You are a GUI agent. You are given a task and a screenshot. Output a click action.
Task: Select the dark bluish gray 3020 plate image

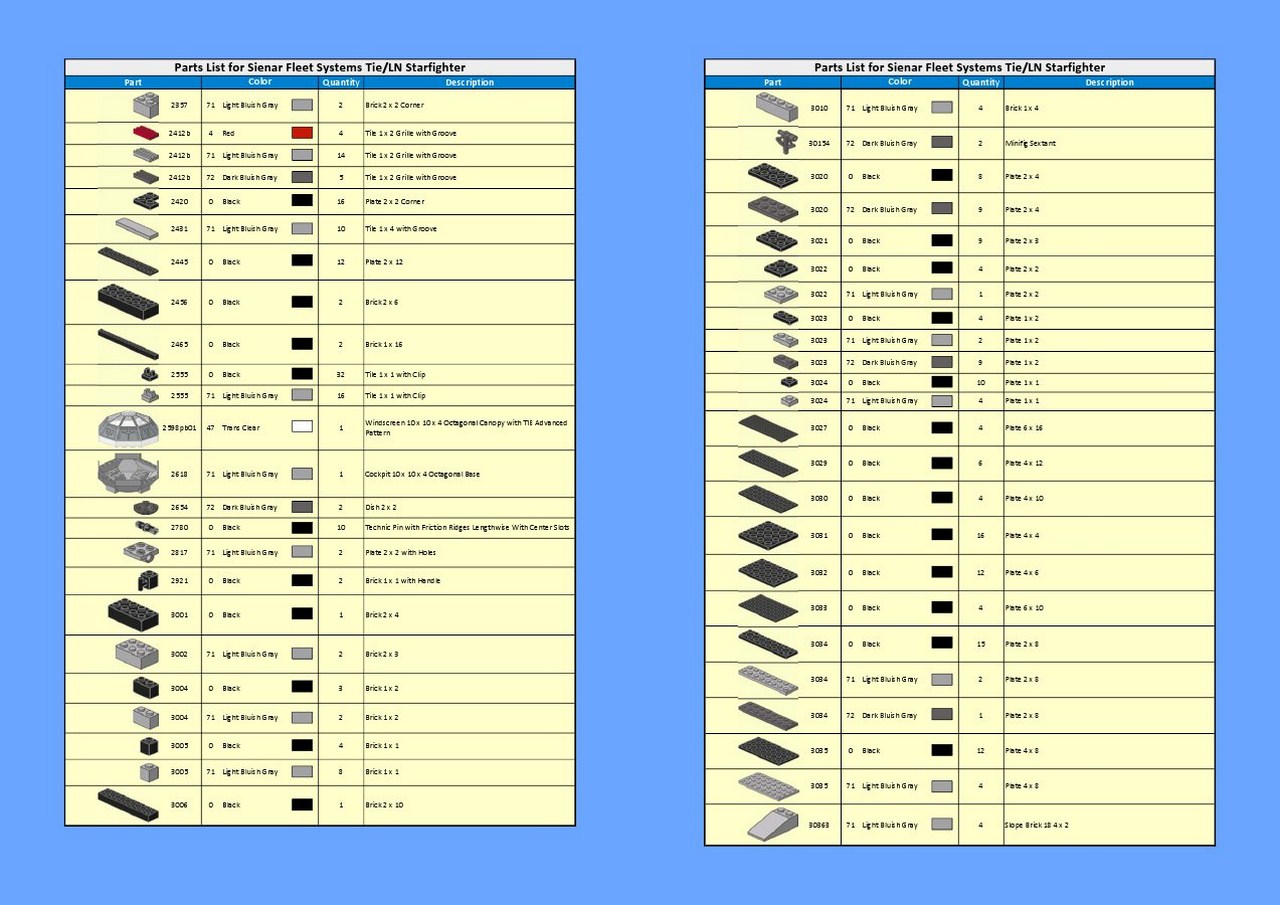click(773, 209)
